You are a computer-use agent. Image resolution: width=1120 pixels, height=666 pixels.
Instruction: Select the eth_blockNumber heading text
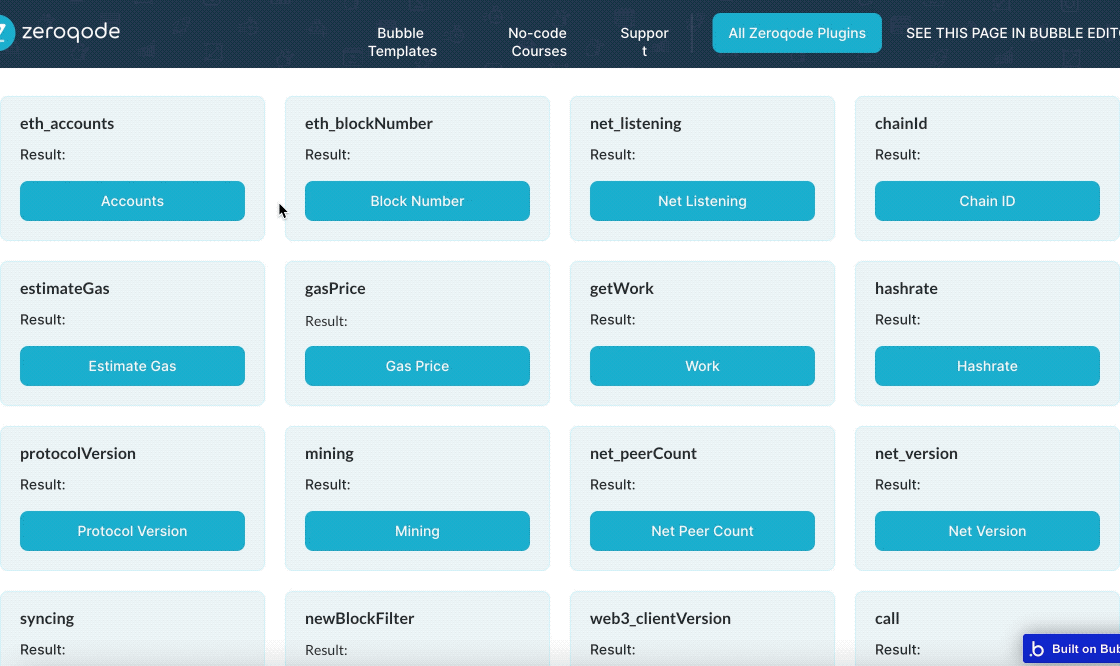[x=369, y=123]
